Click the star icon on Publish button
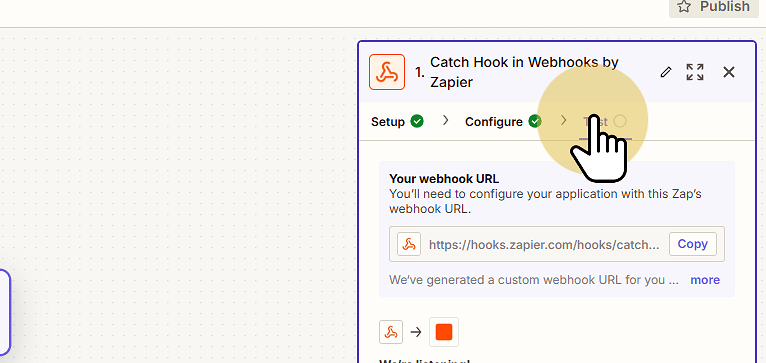 pyautogui.click(x=684, y=6)
